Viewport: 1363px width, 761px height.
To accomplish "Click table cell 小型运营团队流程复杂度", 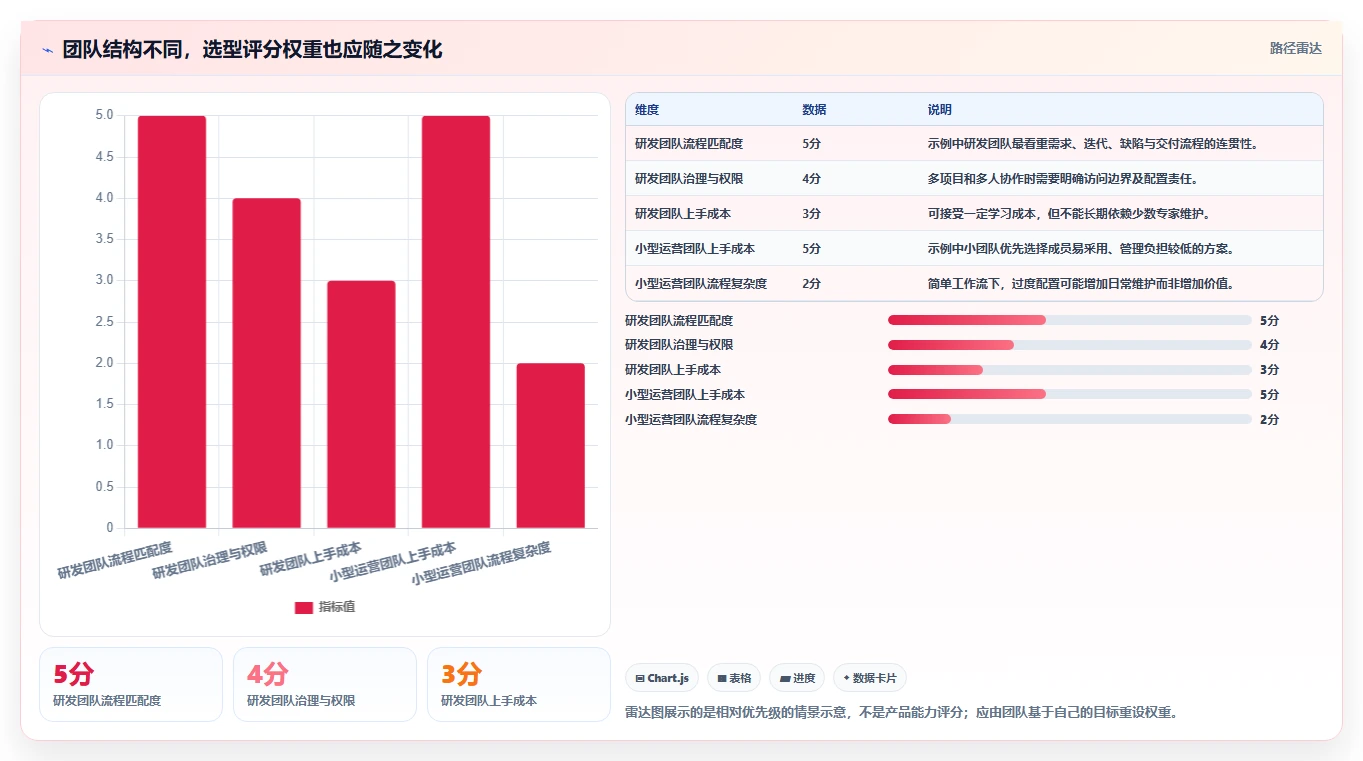I will (x=701, y=284).
